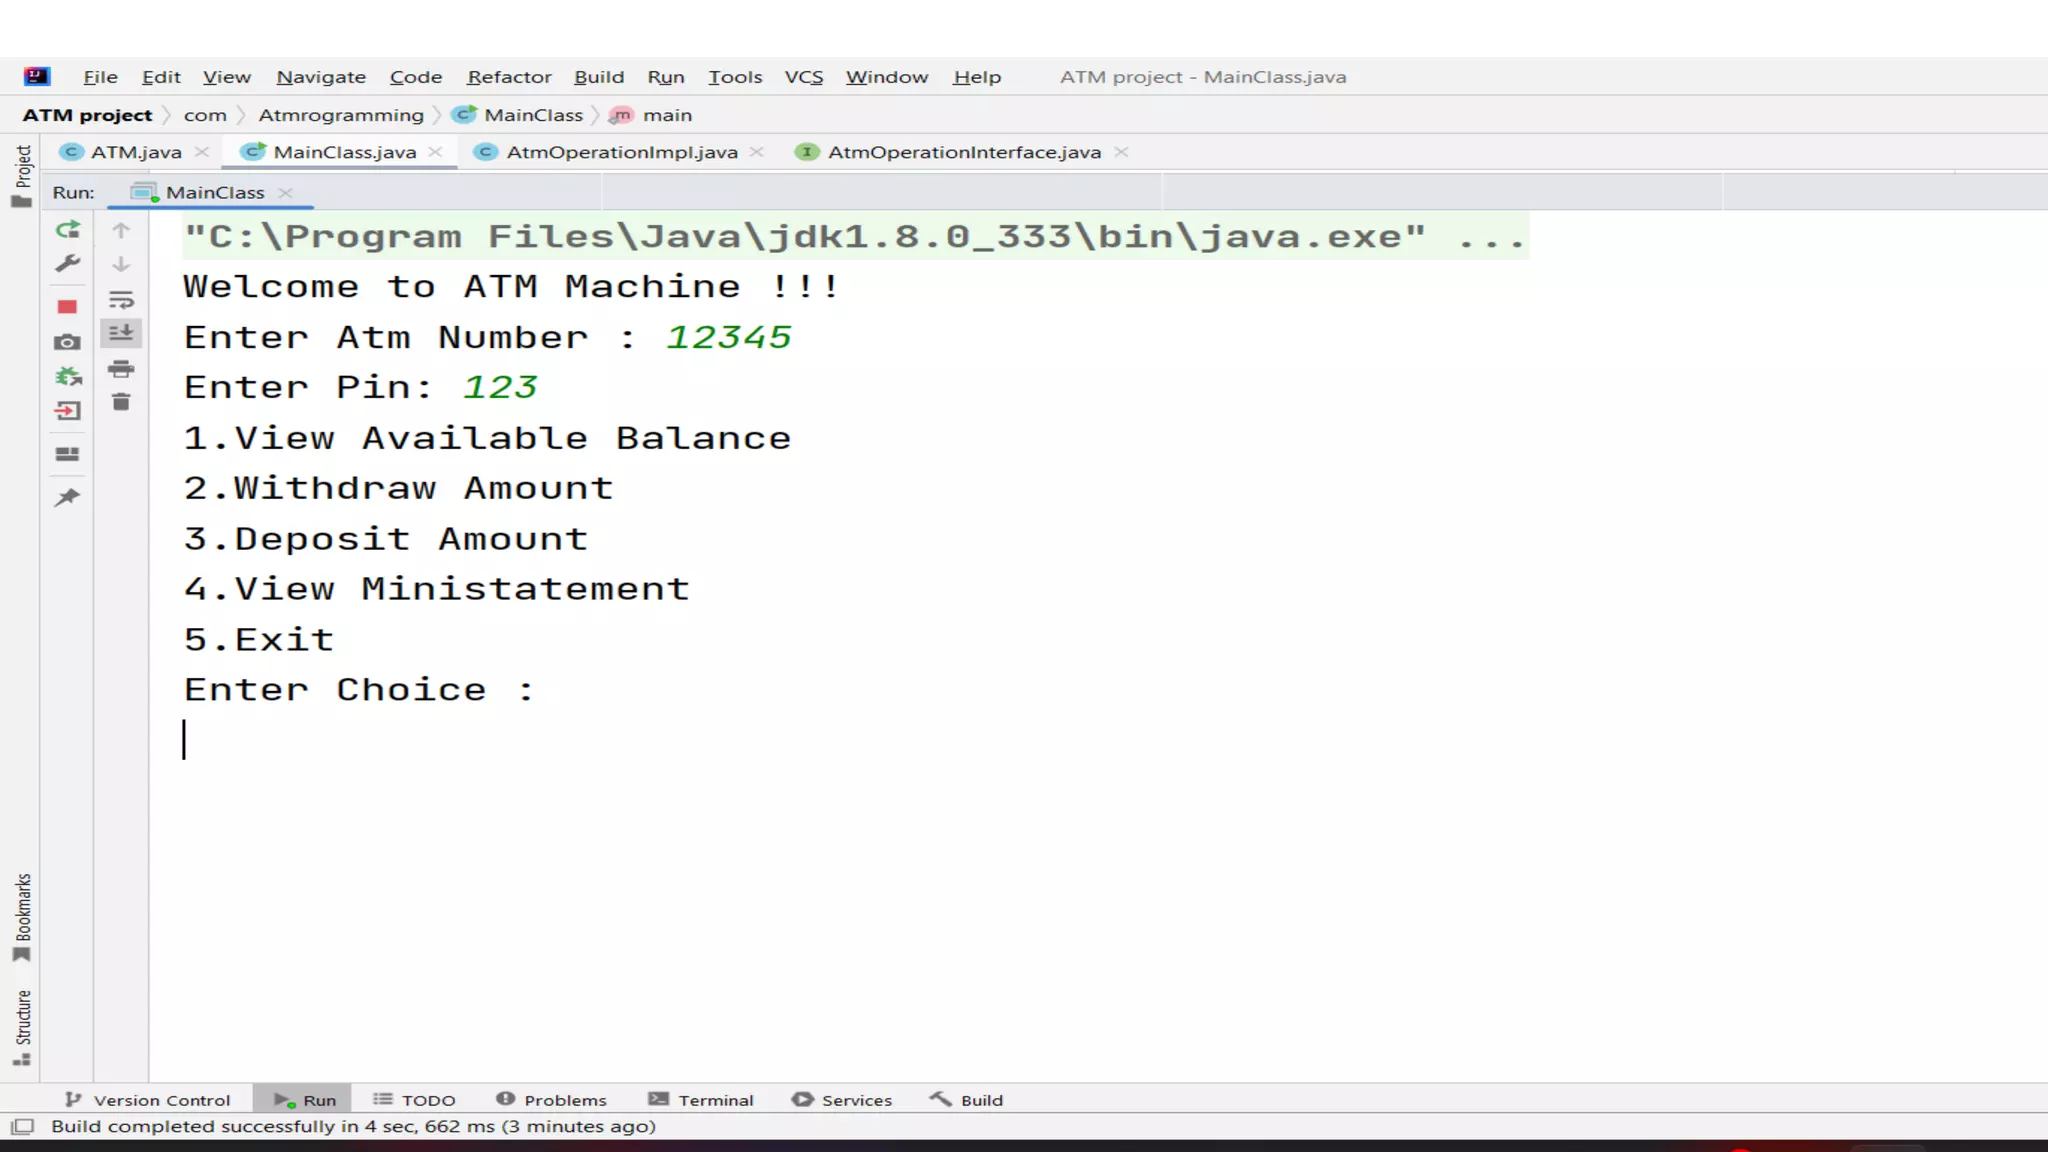Open run configuration via the wrench icon
This screenshot has width=2048, height=1152.
67,264
